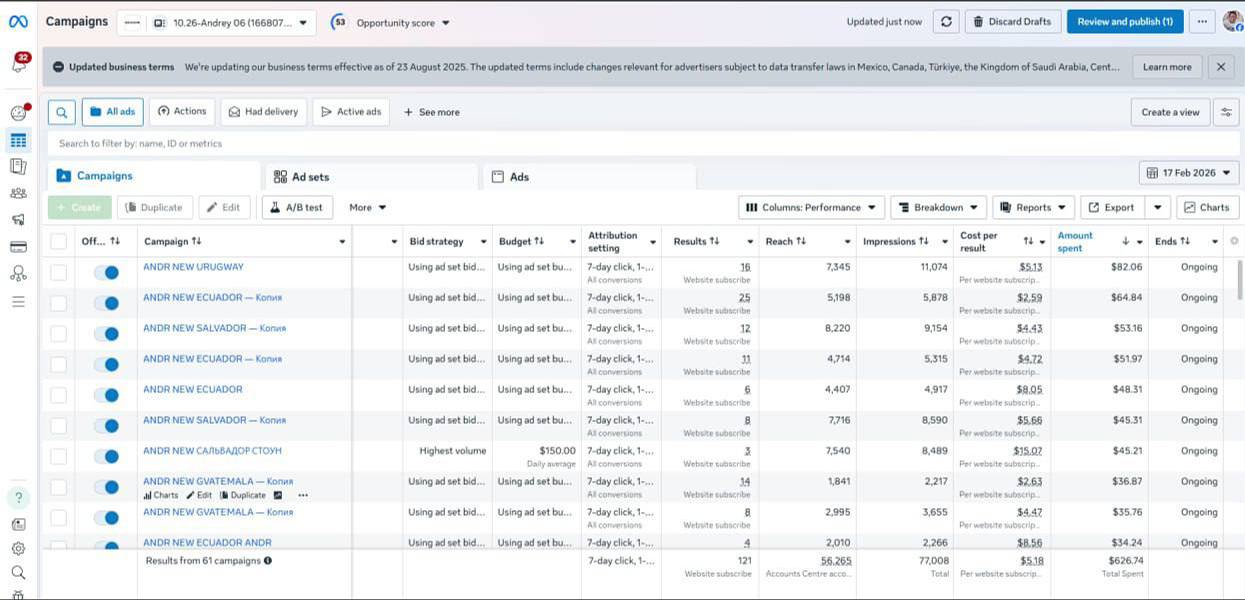Click the search magnifier filter icon
The width and height of the screenshot is (1245, 600).
tap(61, 112)
